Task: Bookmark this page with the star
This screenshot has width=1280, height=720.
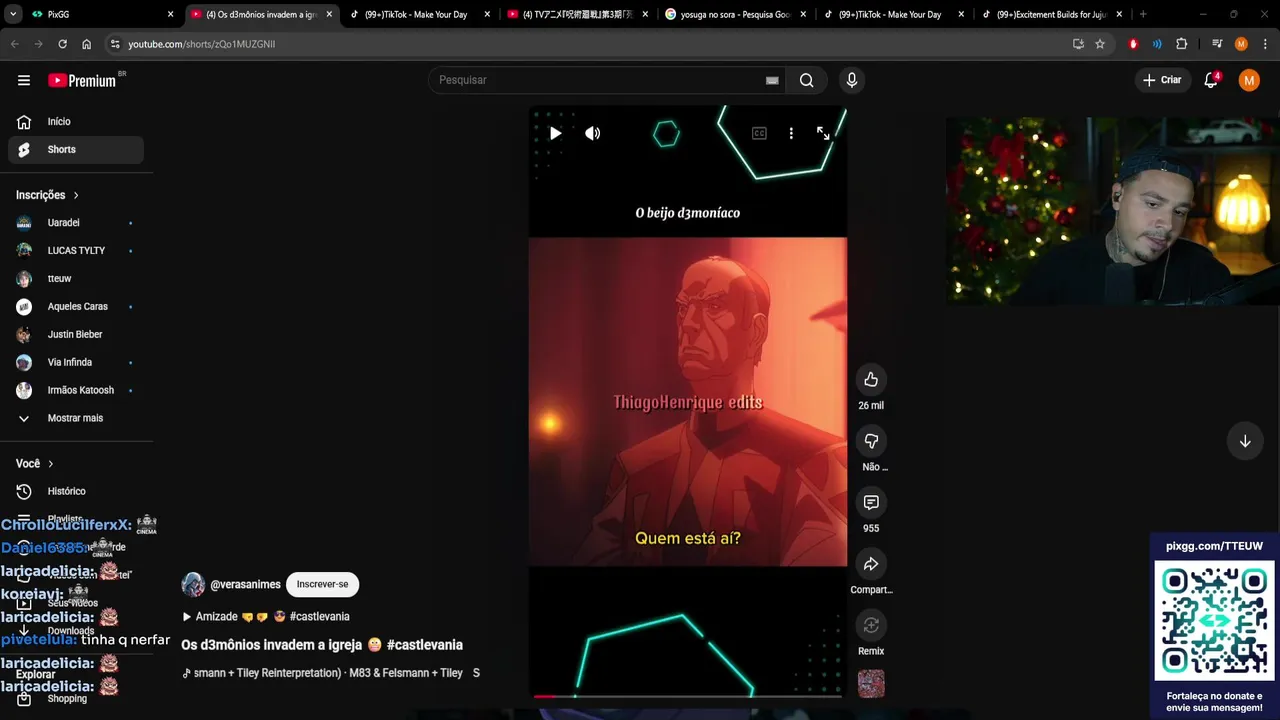Action: click(x=1100, y=44)
